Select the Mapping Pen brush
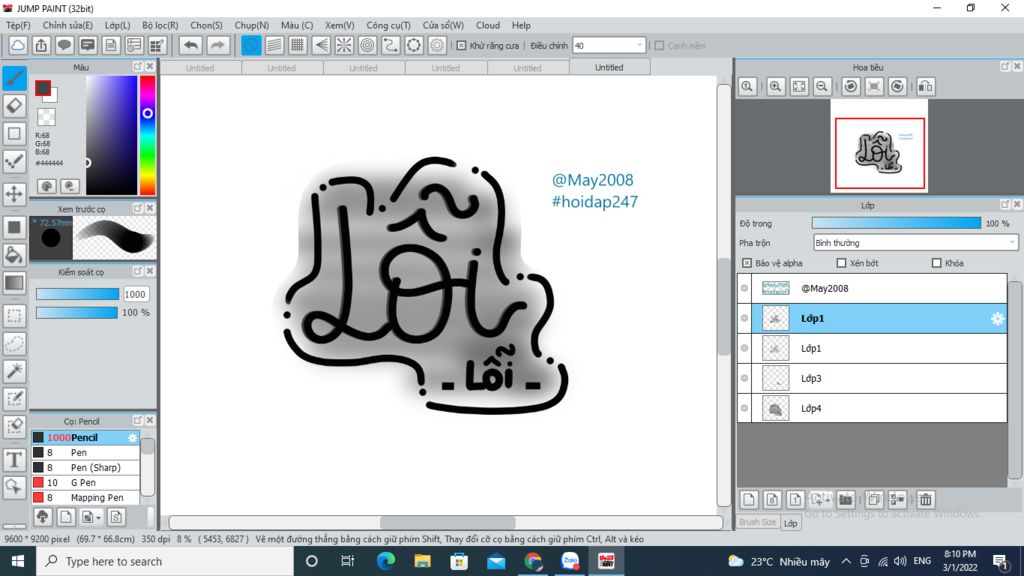Image resolution: width=1024 pixels, height=576 pixels. (x=86, y=498)
